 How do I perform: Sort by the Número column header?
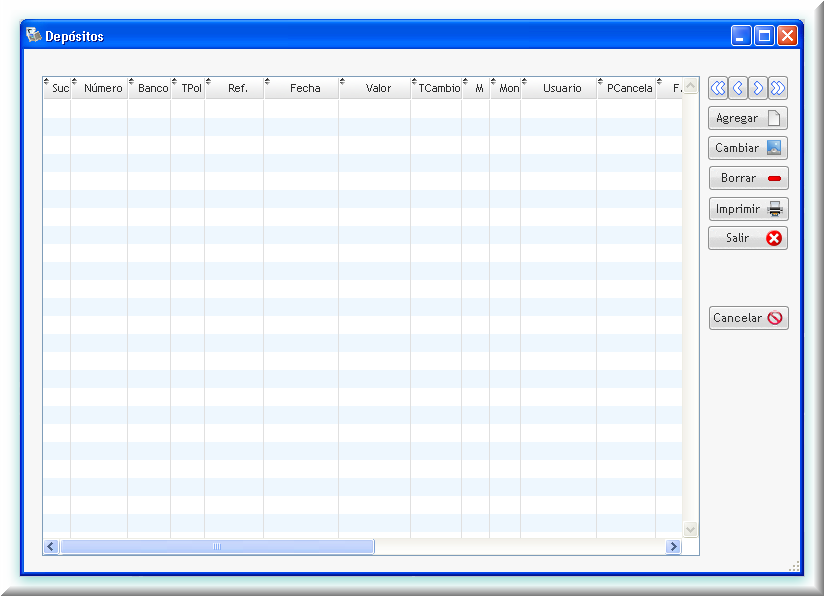99,88
